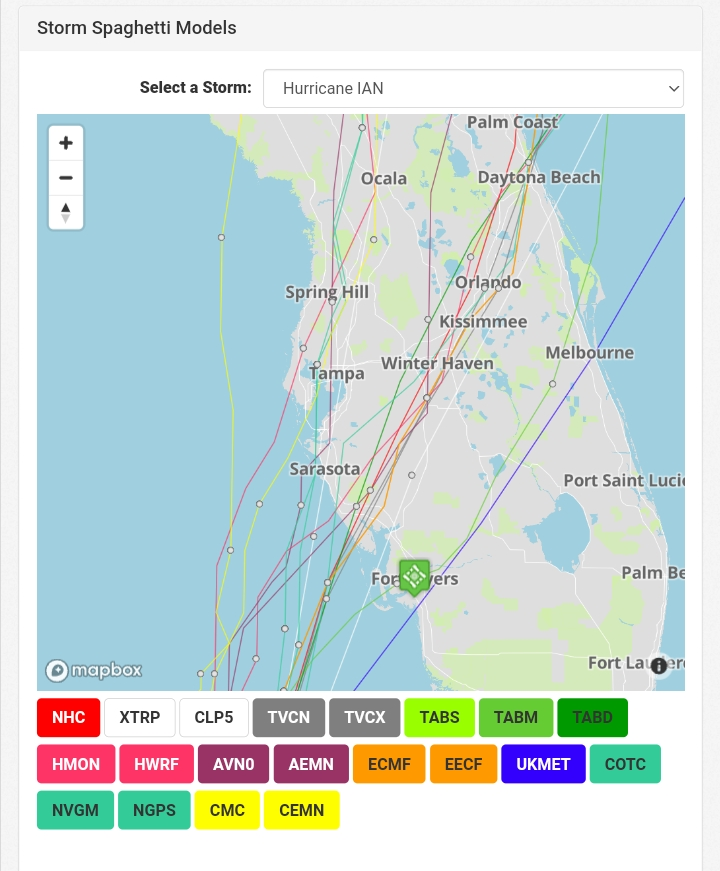Image resolution: width=720 pixels, height=871 pixels.
Task: Toggle the NHC model track
Action: pyautogui.click(x=68, y=717)
